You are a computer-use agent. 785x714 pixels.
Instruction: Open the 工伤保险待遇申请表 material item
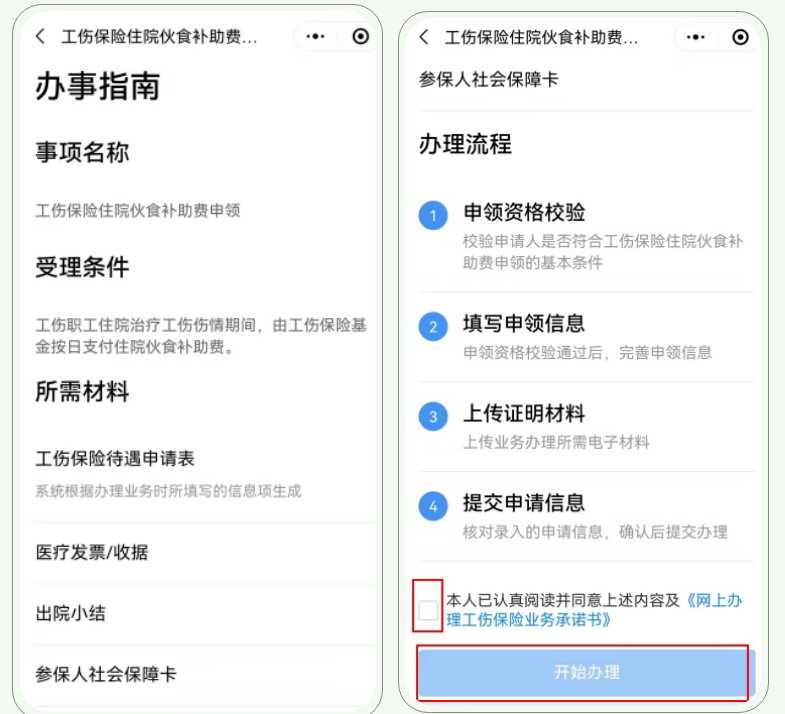[x=115, y=458]
